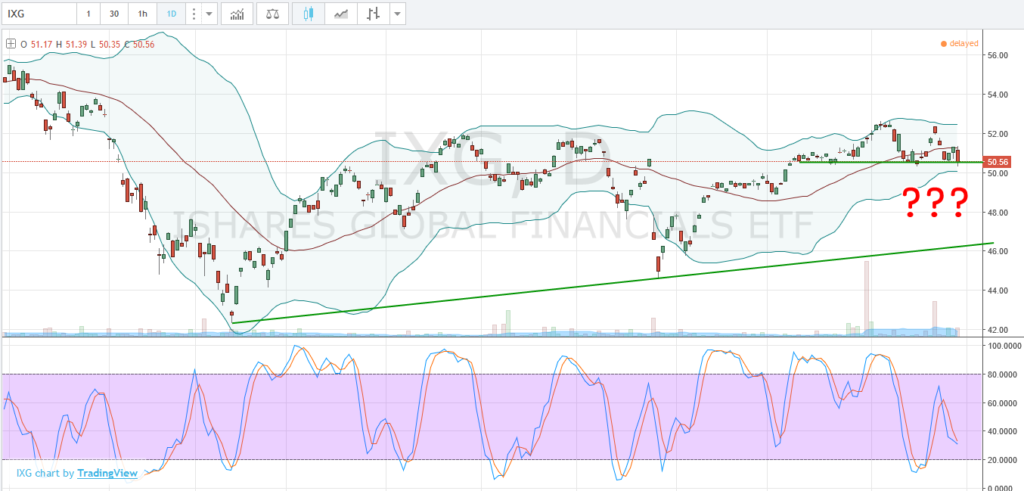
Task: Click the 50.56 current price label
Action: pos(997,161)
